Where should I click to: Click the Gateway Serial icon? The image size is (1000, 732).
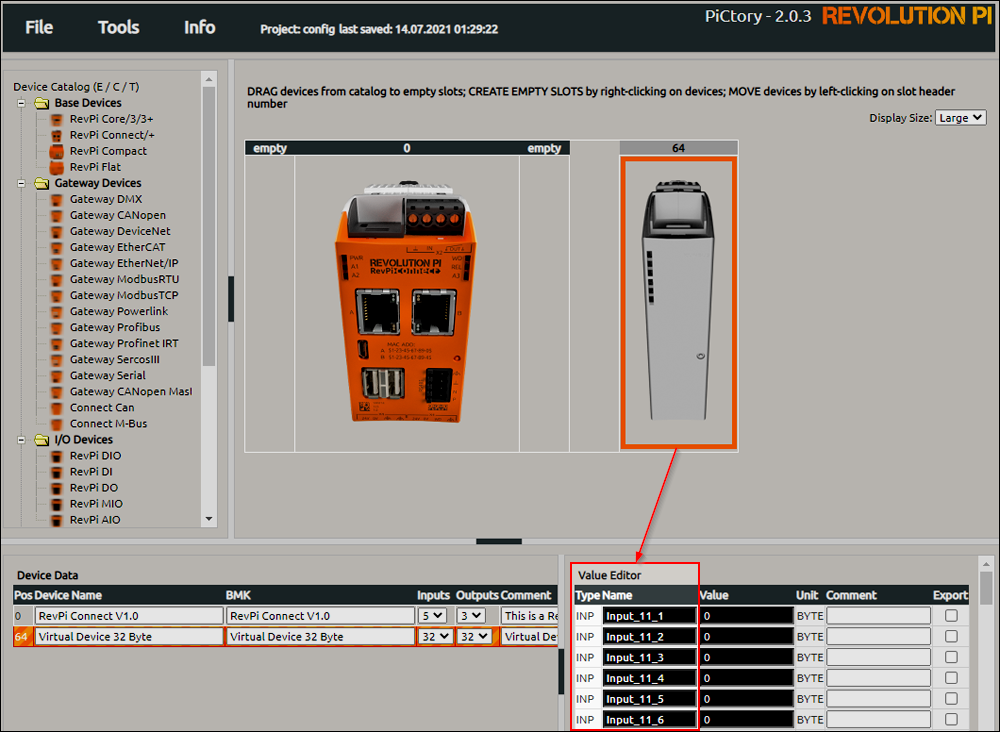[57, 376]
